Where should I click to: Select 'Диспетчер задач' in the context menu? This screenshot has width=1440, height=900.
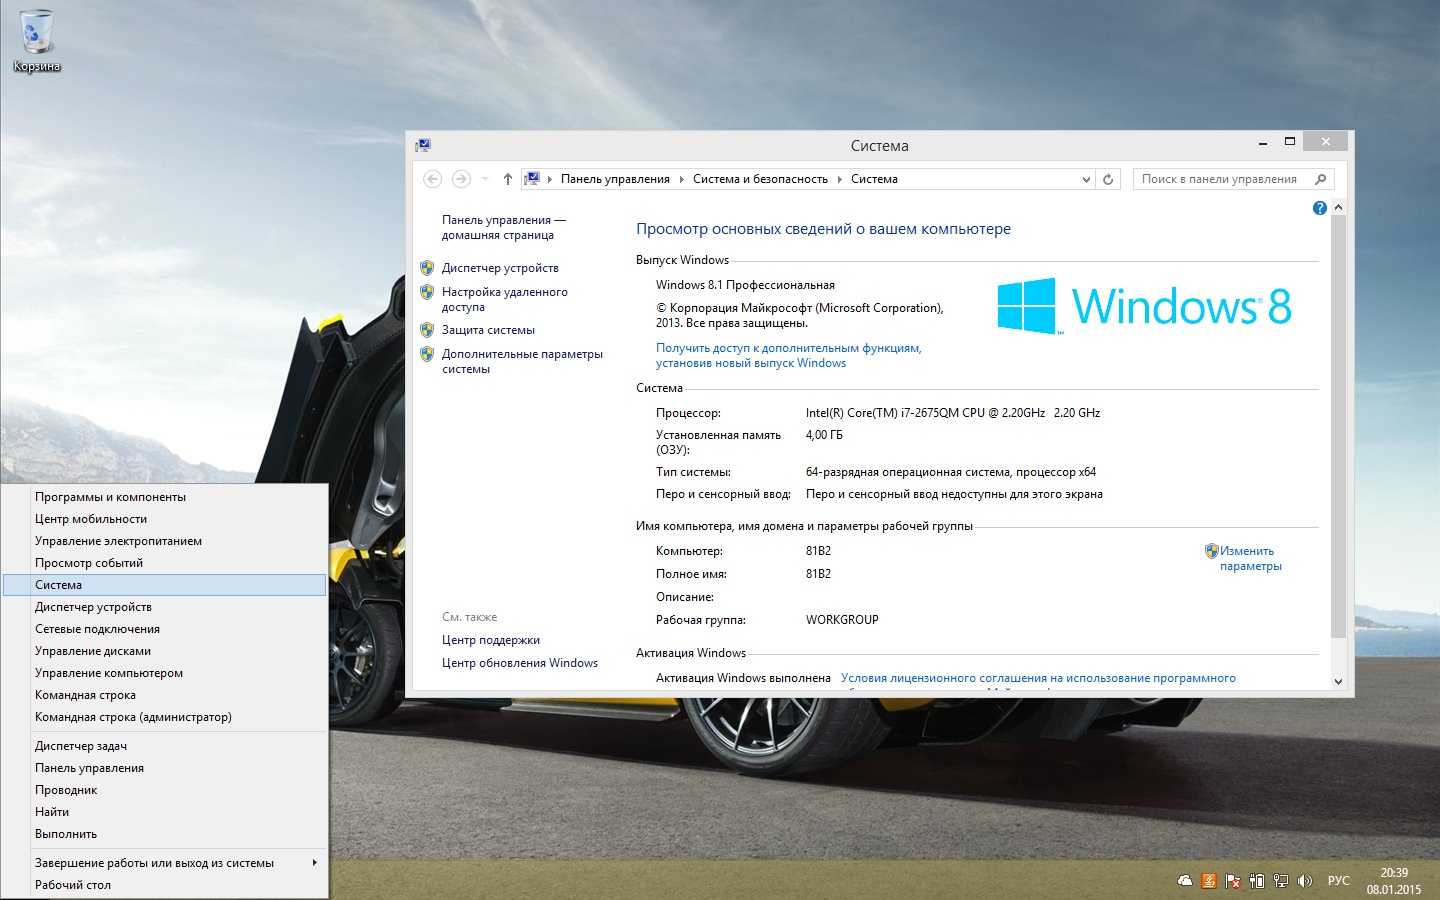tap(81, 746)
